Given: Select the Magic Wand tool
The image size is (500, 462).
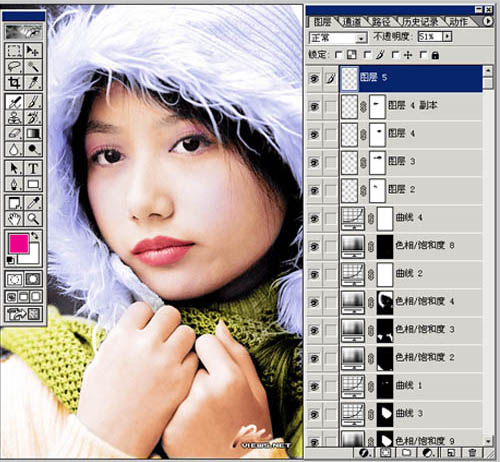Looking at the screenshot, I should tap(33, 66).
